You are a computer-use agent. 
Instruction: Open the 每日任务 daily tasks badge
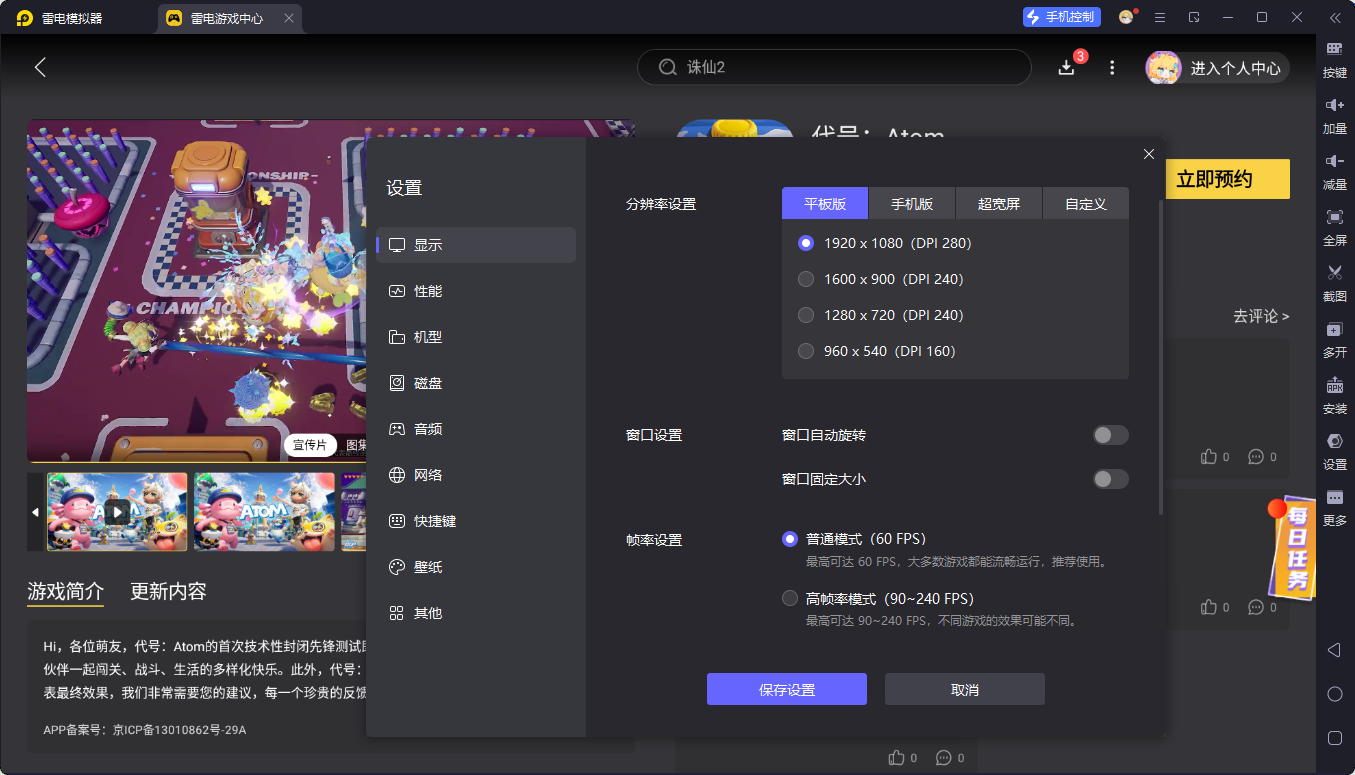1292,548
